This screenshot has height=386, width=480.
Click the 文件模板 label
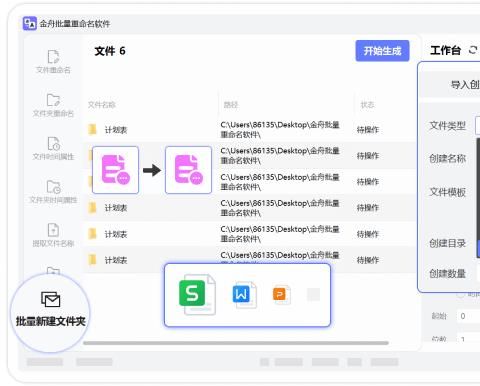coord(447,192)
